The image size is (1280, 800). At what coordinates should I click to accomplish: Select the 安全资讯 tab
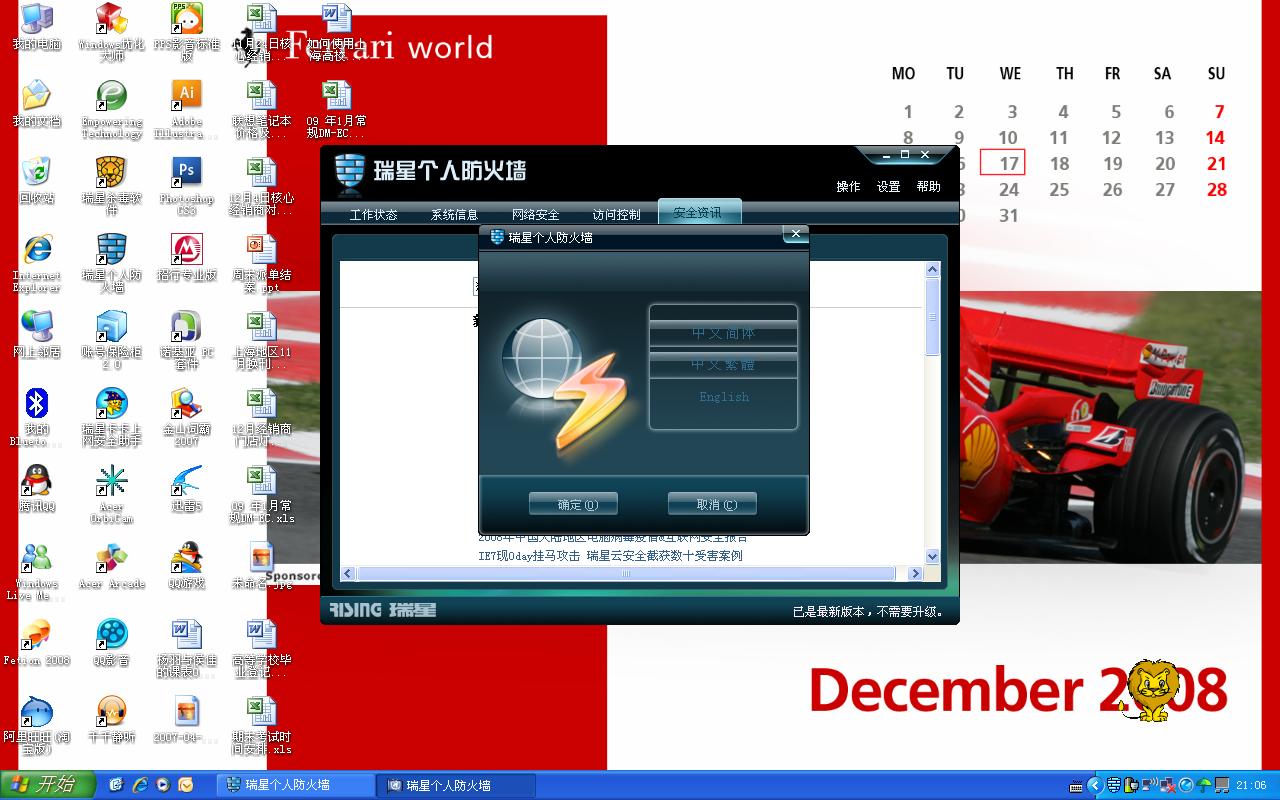[698, 212]
